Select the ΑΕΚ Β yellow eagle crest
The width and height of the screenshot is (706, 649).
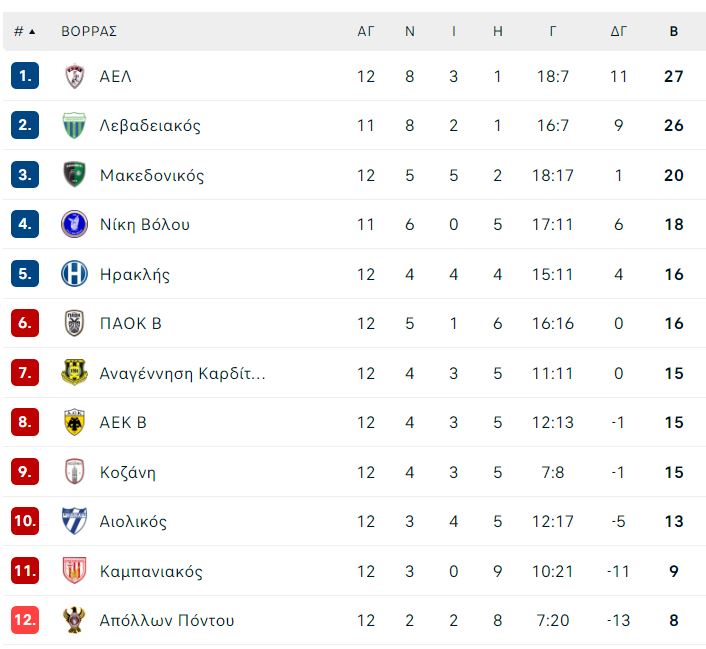click(x=74, y=422)
